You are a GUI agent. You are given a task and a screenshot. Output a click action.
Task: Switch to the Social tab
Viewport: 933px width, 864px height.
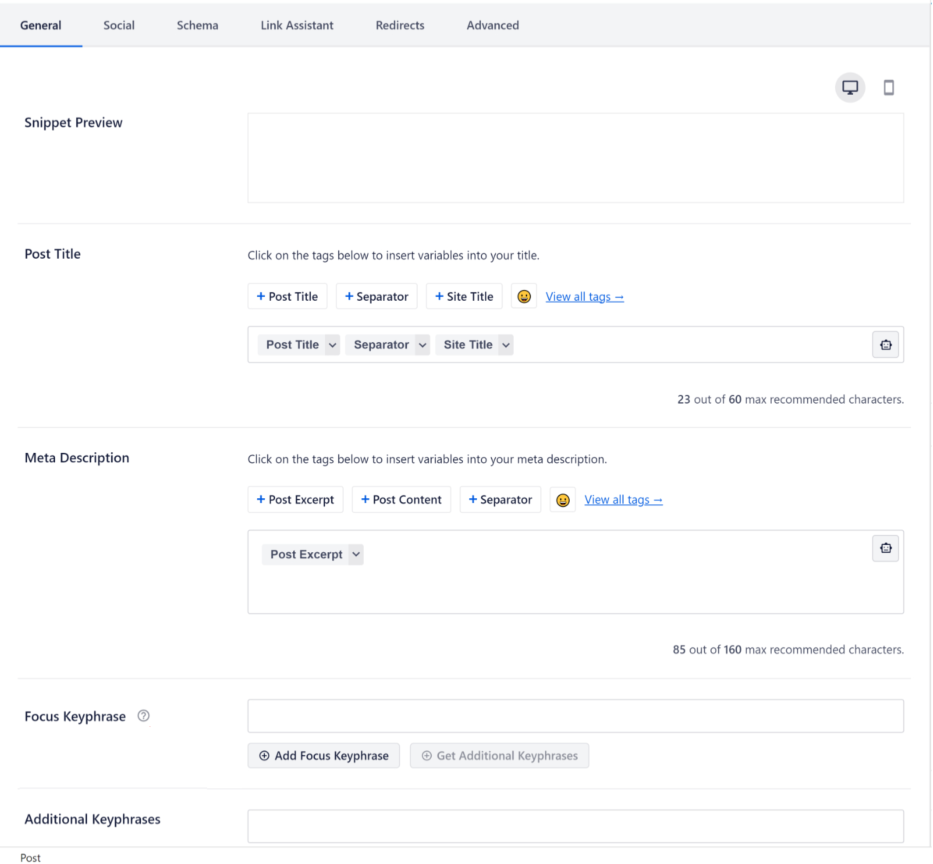tap(119, 25)
